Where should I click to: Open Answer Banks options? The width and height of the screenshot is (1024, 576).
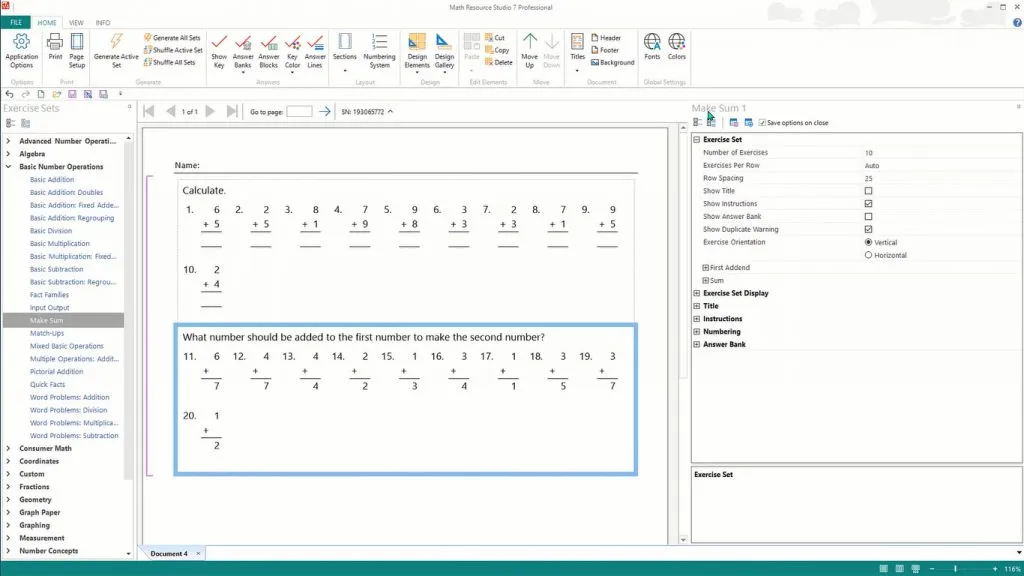point(243,52)
